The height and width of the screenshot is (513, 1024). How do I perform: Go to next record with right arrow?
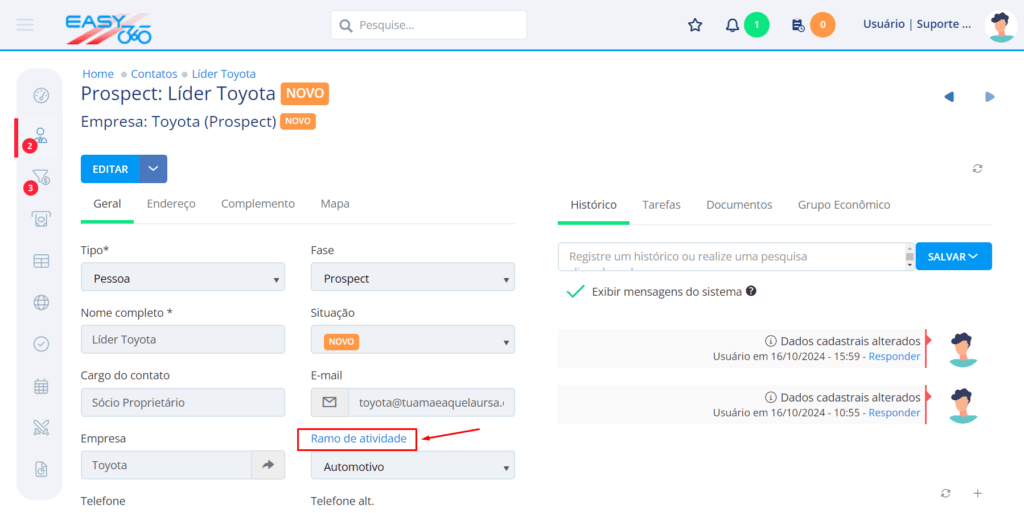point(990,97)
